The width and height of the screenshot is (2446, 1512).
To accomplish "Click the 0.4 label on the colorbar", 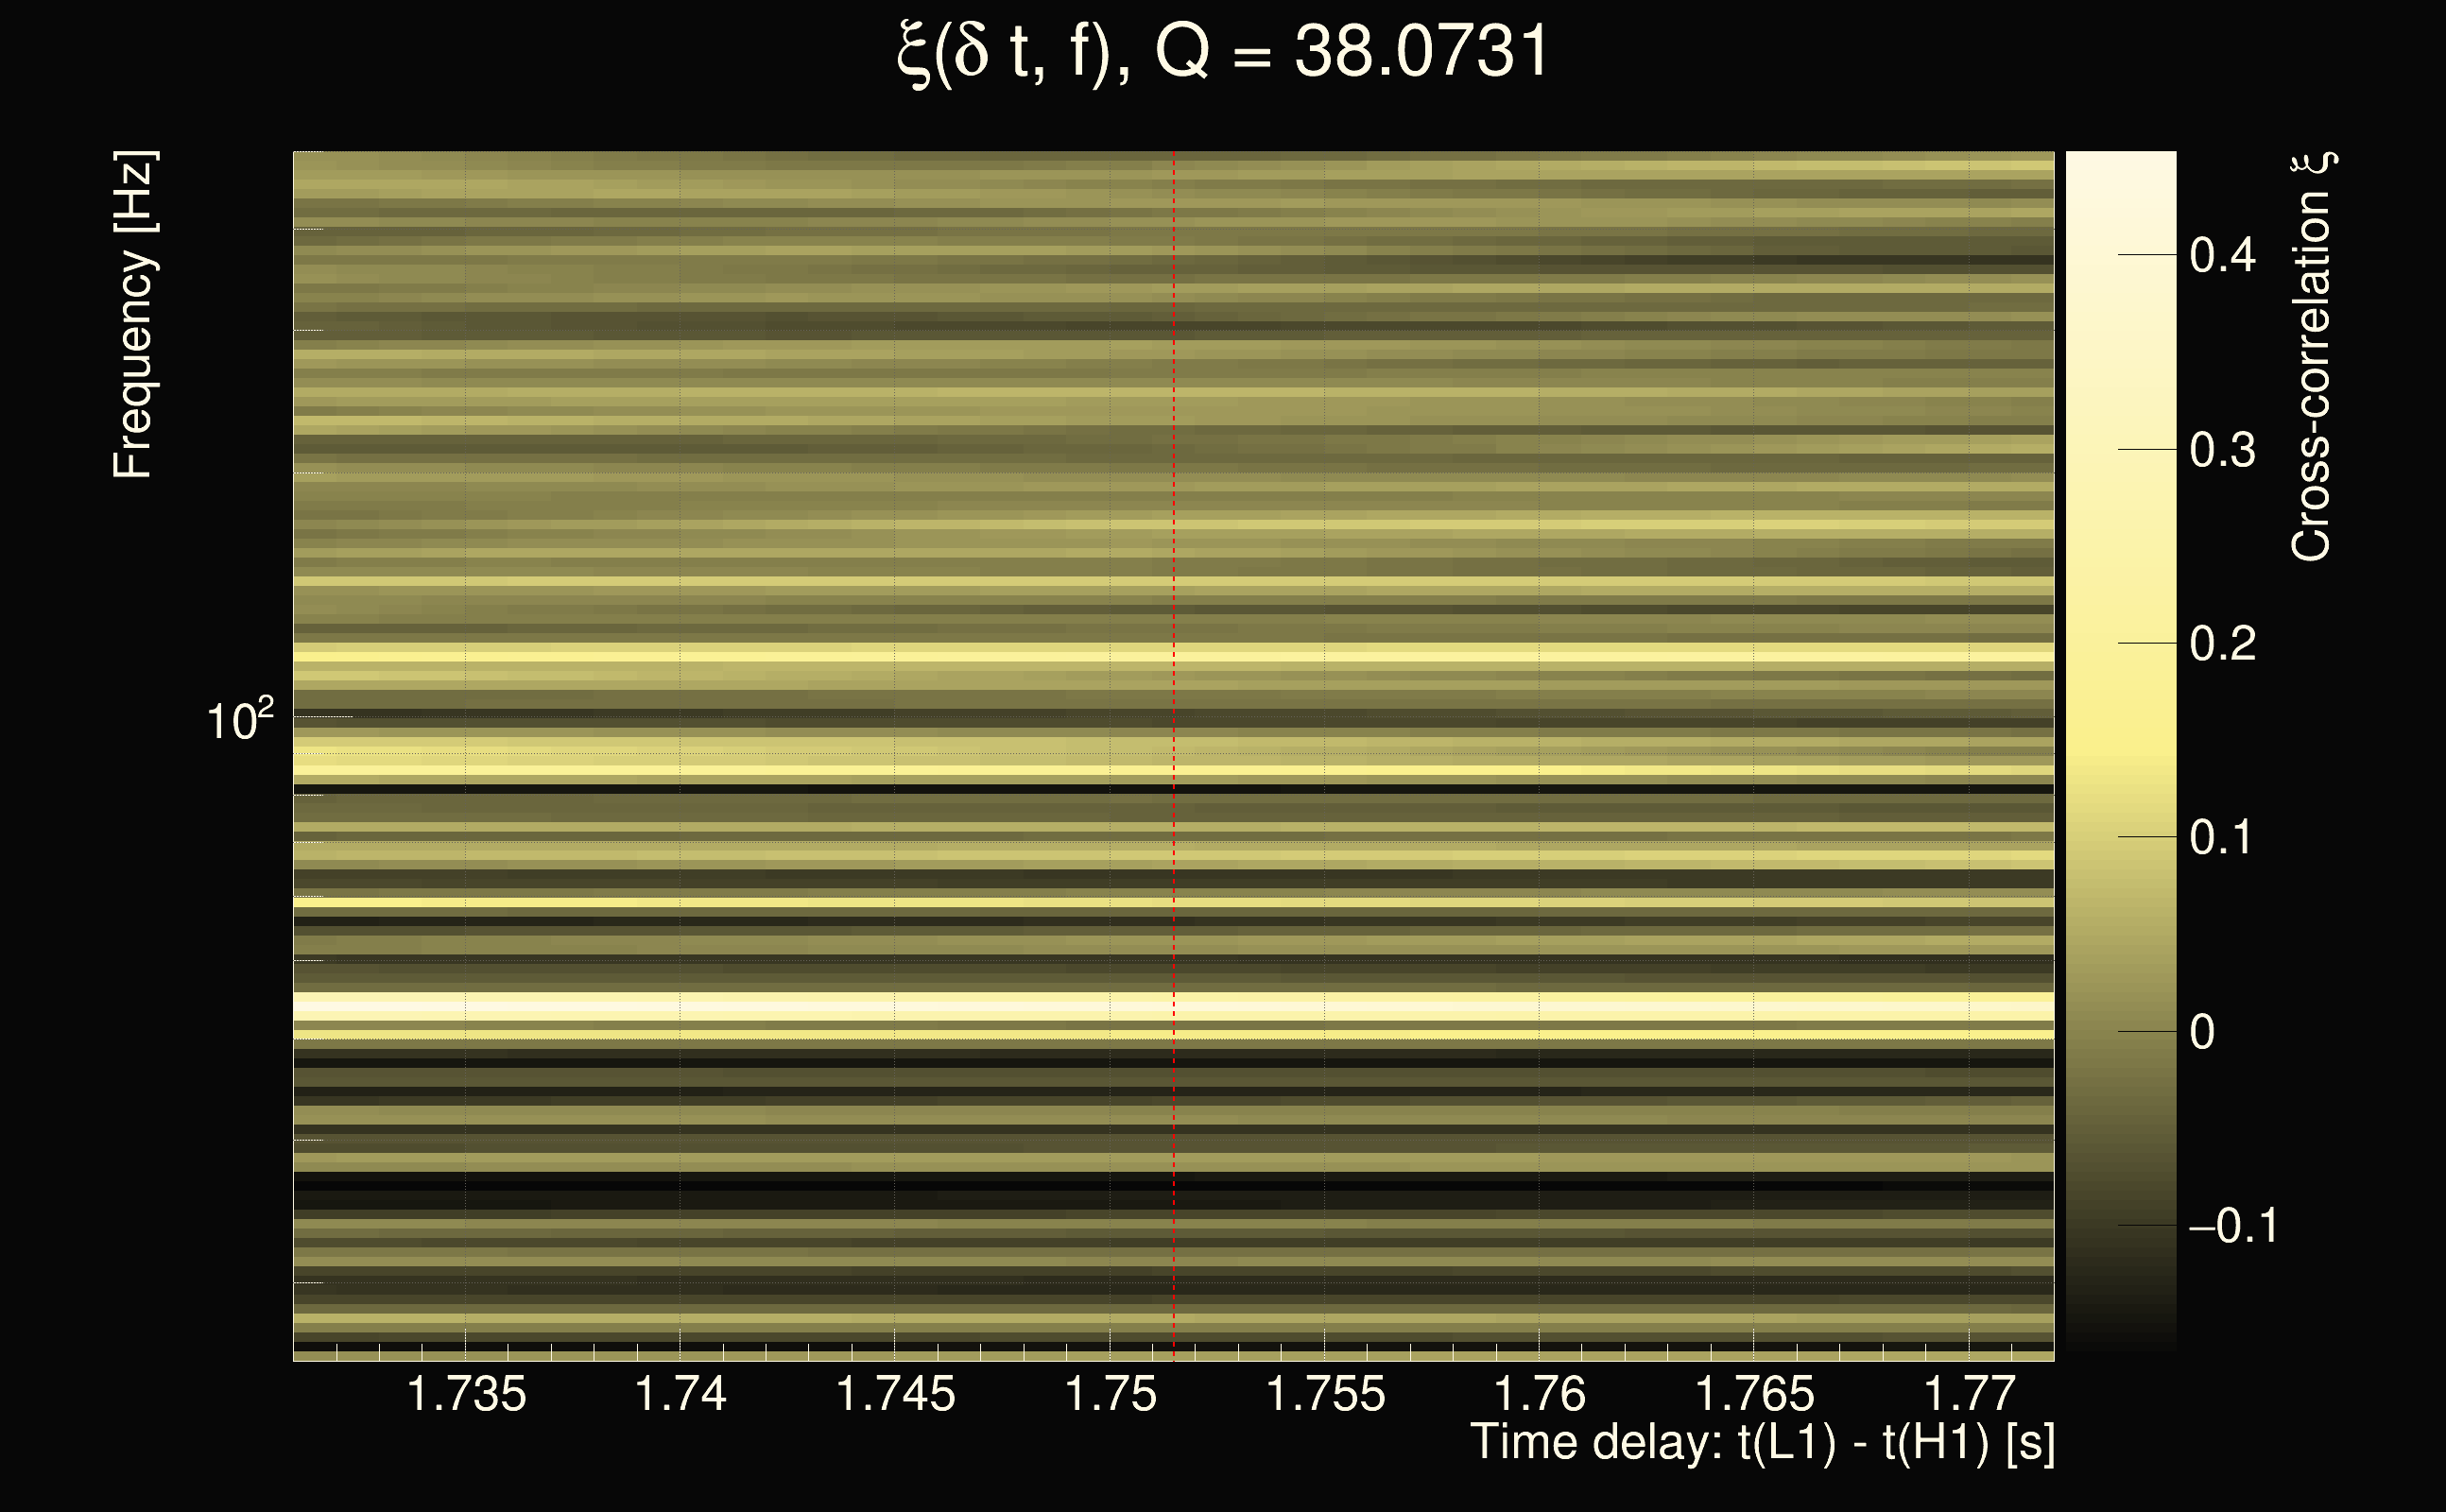I will [2222, 255].
